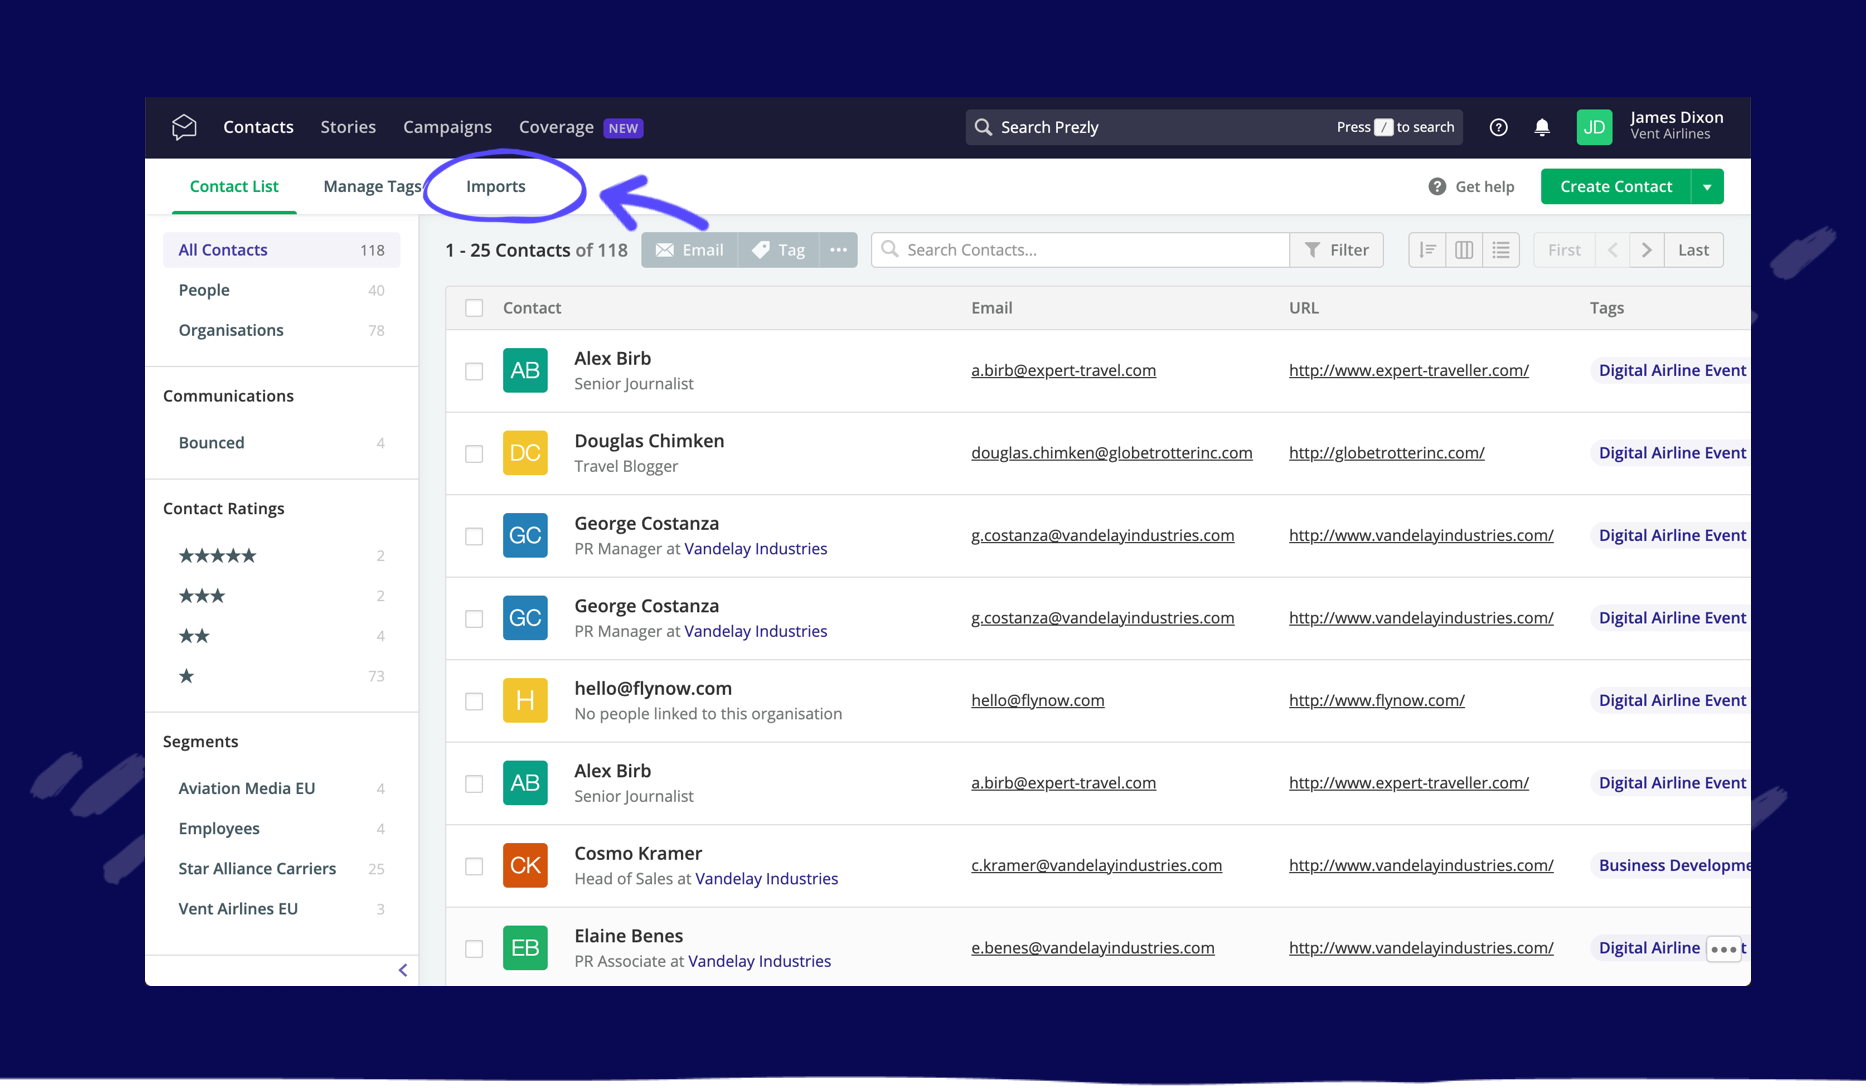Open the http://www.flynow.com/ URL
Viewport: 1866px width, 1090px height.
coord(1376,701)
